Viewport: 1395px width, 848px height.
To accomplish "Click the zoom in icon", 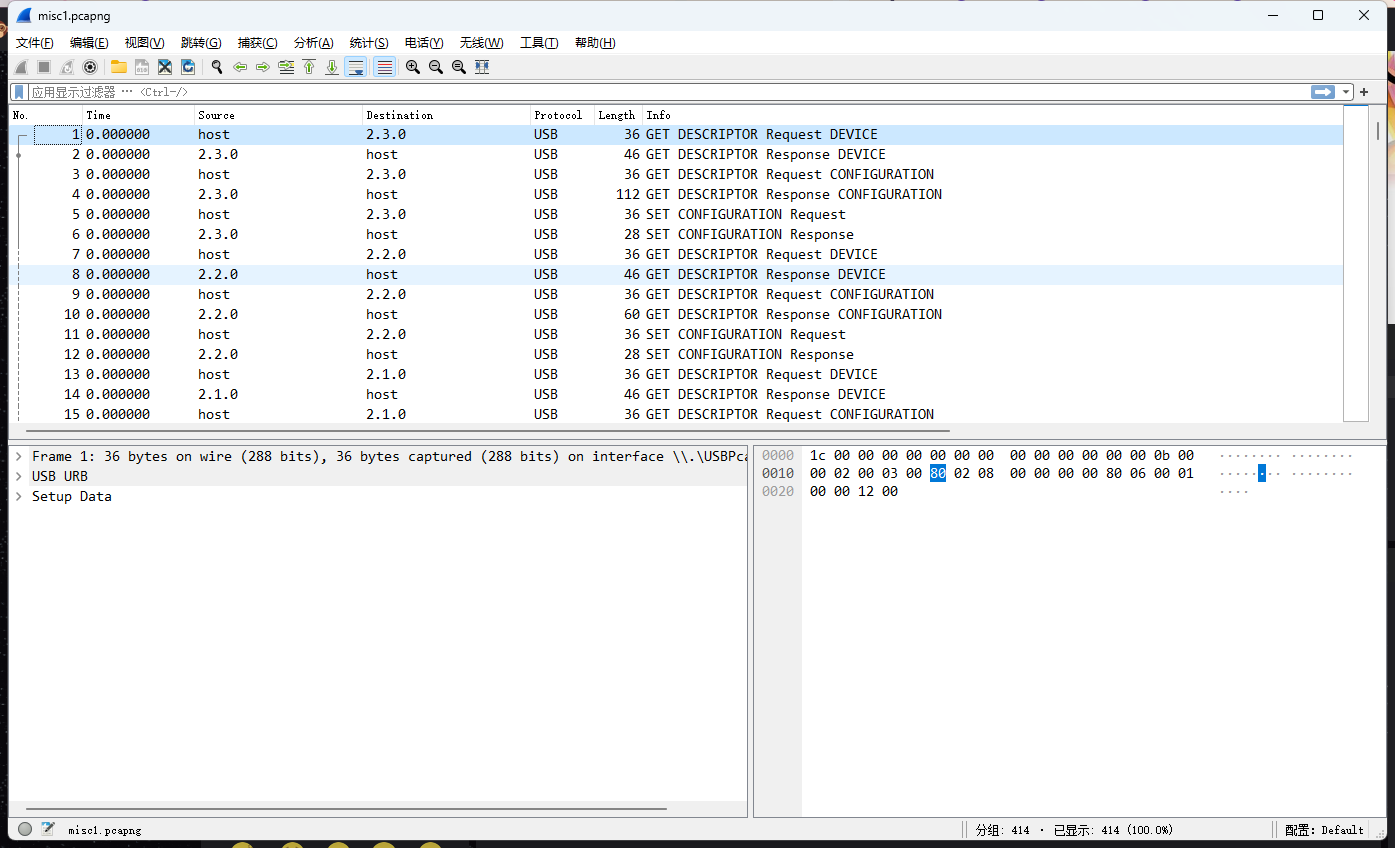I will click(x=412, y=67).
